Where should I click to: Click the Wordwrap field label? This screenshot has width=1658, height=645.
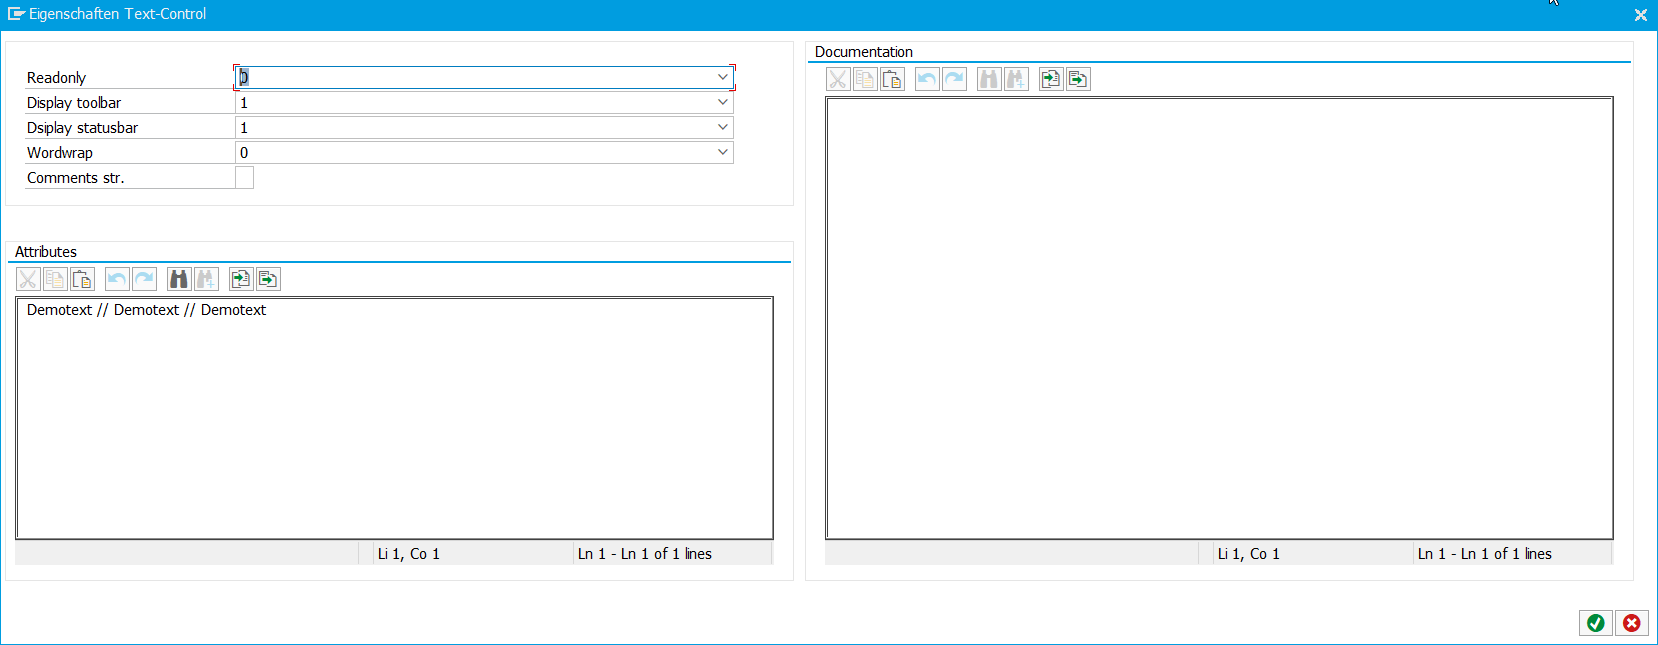click(x=60, y=153)
